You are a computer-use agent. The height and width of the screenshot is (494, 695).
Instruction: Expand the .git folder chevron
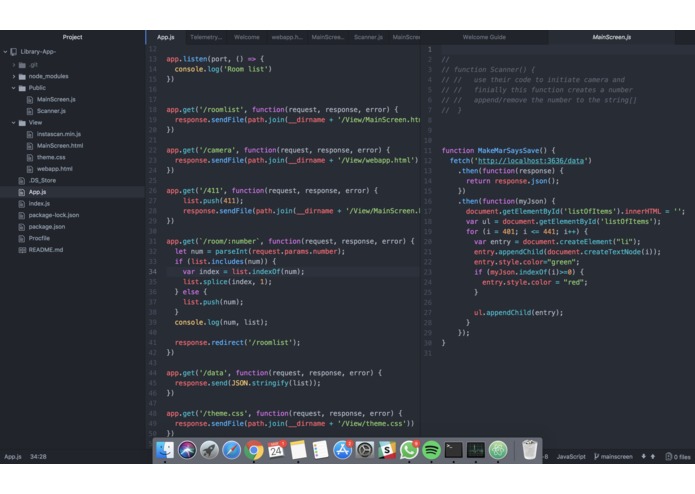click(14, 65)
